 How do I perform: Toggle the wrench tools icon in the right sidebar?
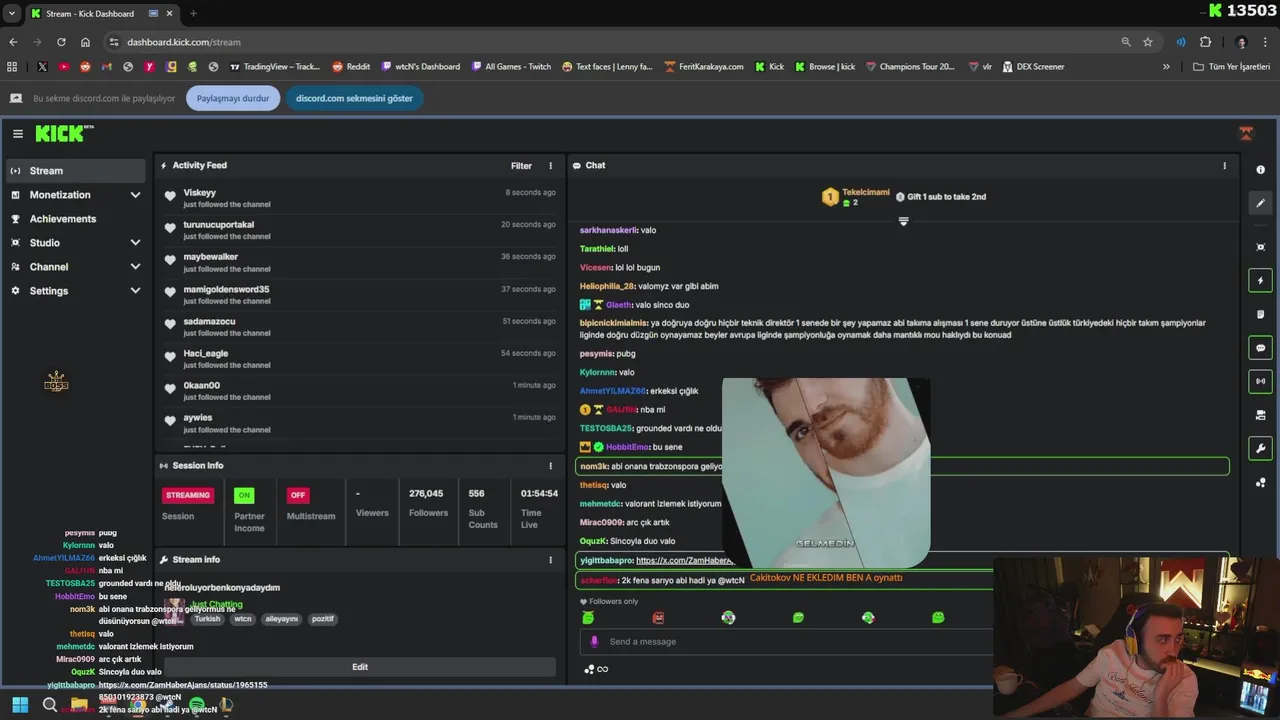(x=1260, y=448)
